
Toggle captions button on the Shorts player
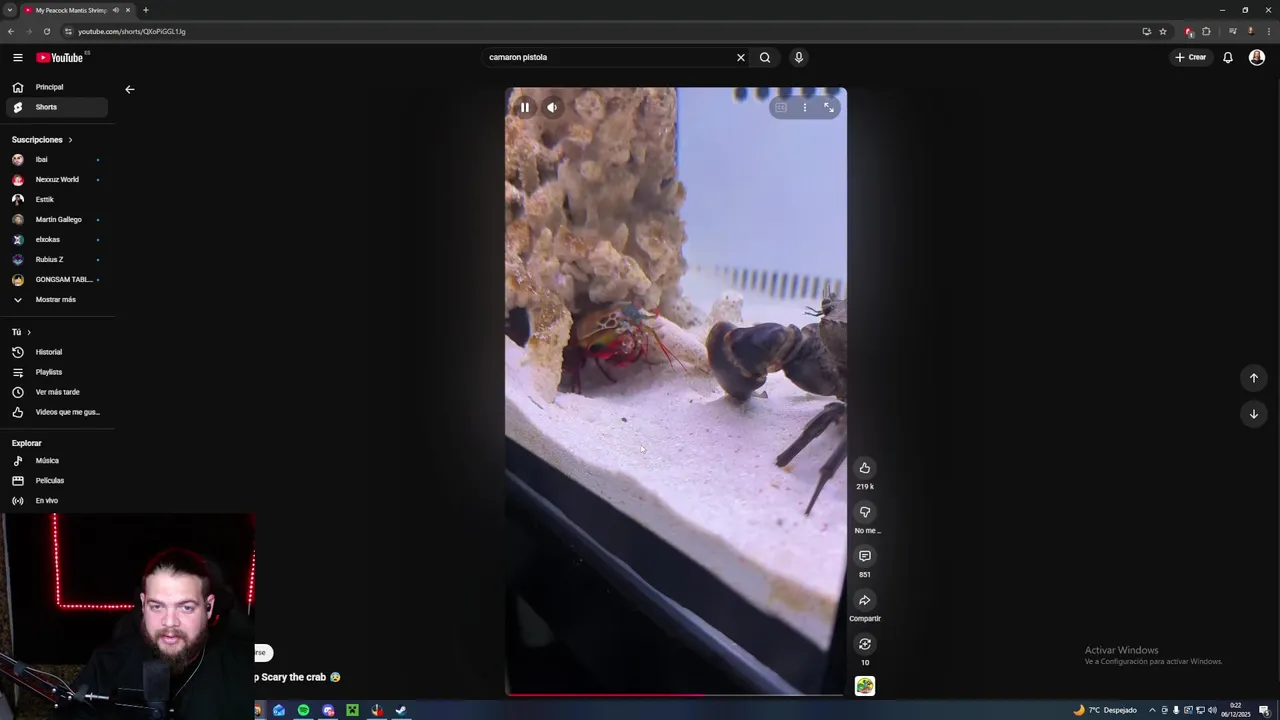(781, 107)
